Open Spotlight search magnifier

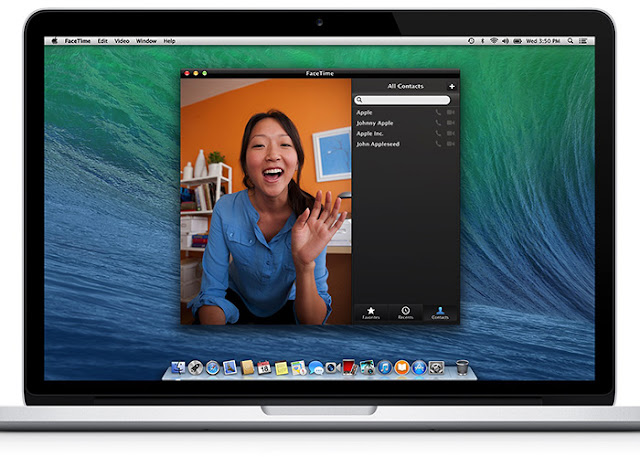coord(570,41)
